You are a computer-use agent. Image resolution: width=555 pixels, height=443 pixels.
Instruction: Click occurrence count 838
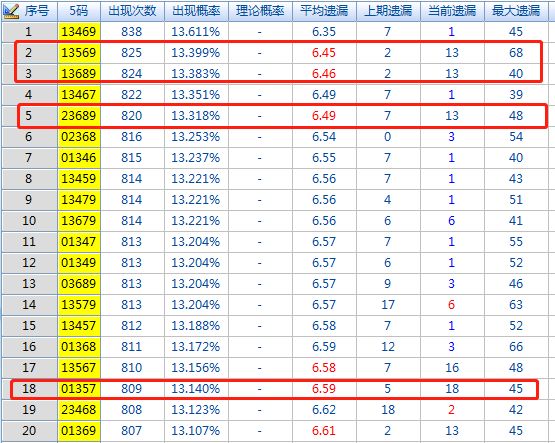132,32
